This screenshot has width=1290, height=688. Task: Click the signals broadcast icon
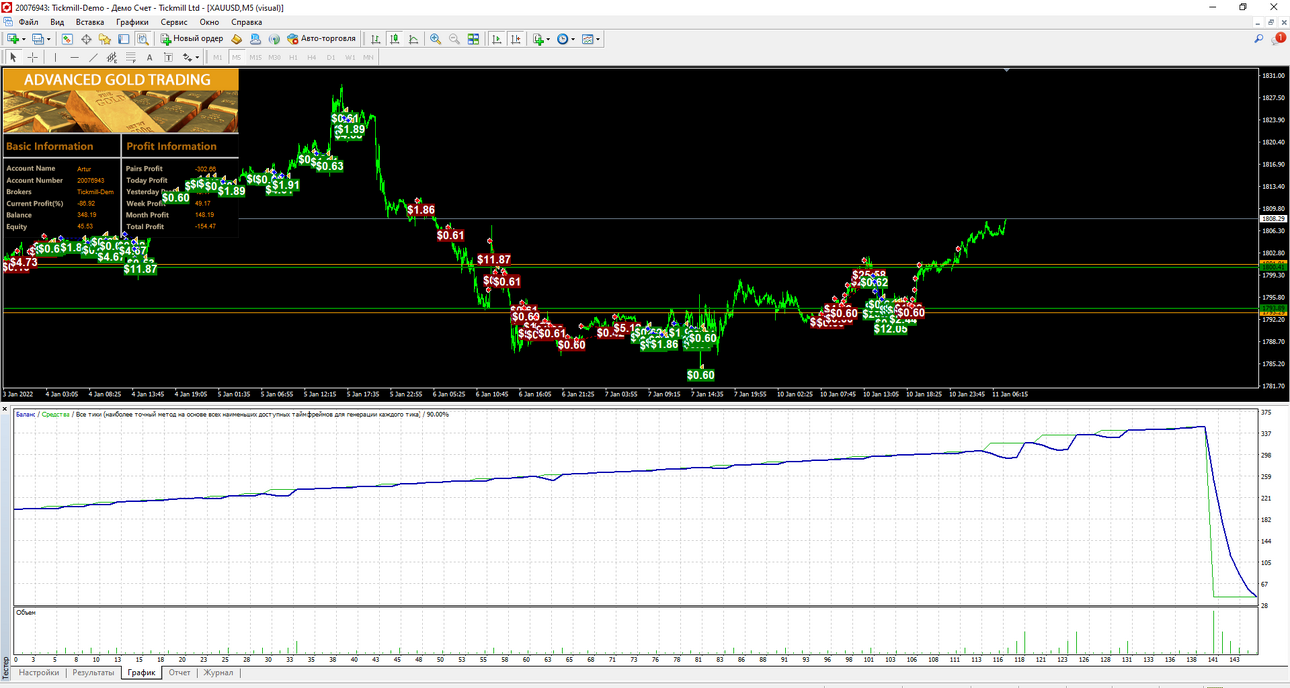tap(273, 39)
